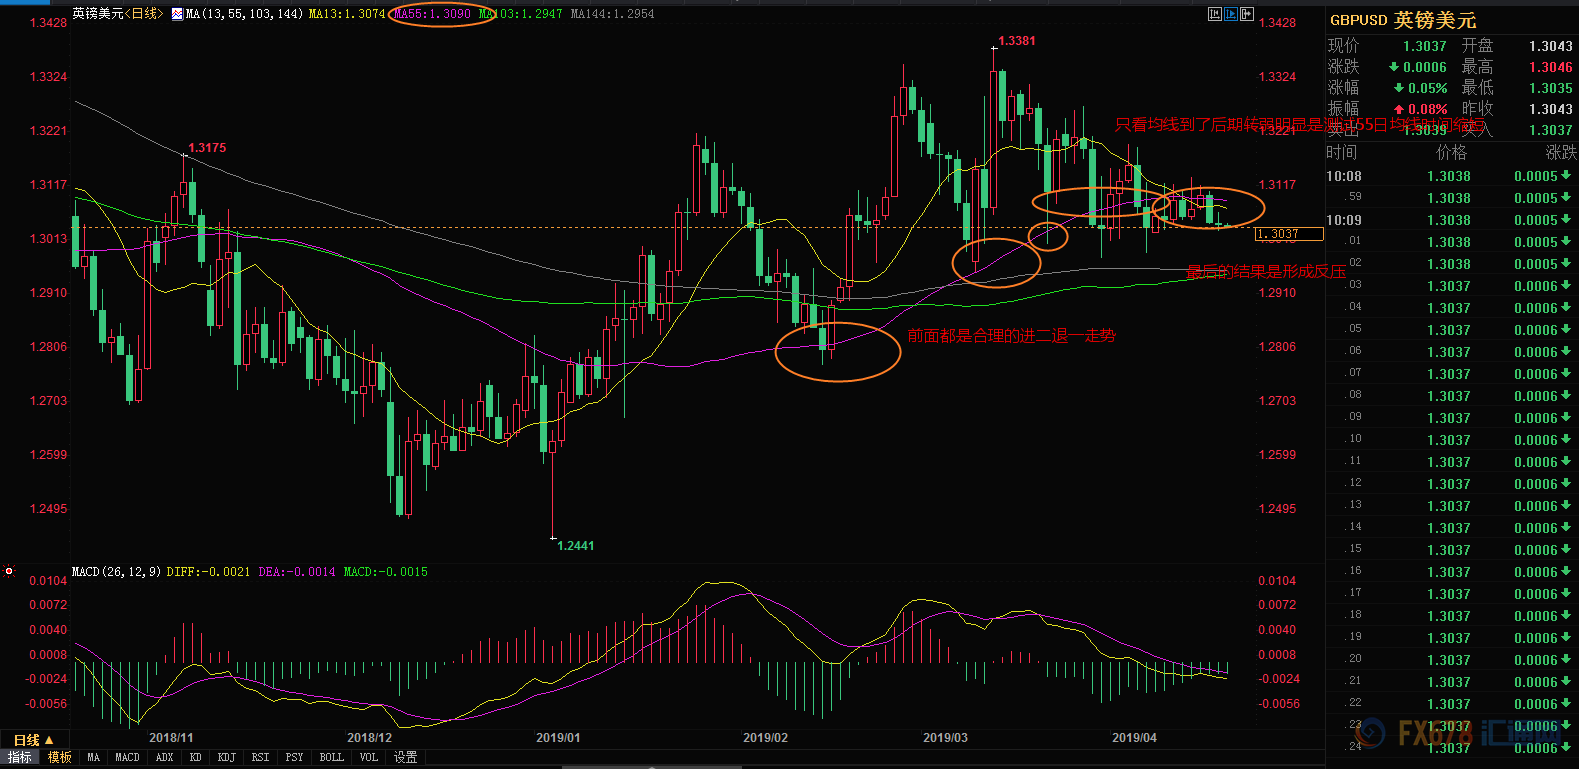Click the 时间 column header
Screen dimensions: 1579x769
point(1342,152)
